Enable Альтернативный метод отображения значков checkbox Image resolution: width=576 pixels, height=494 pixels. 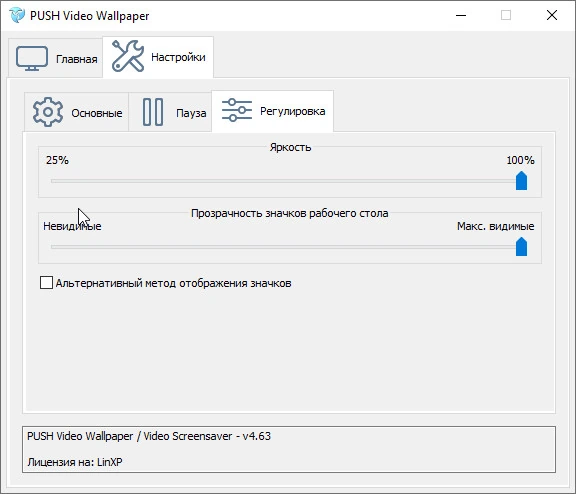coord(46,283)
